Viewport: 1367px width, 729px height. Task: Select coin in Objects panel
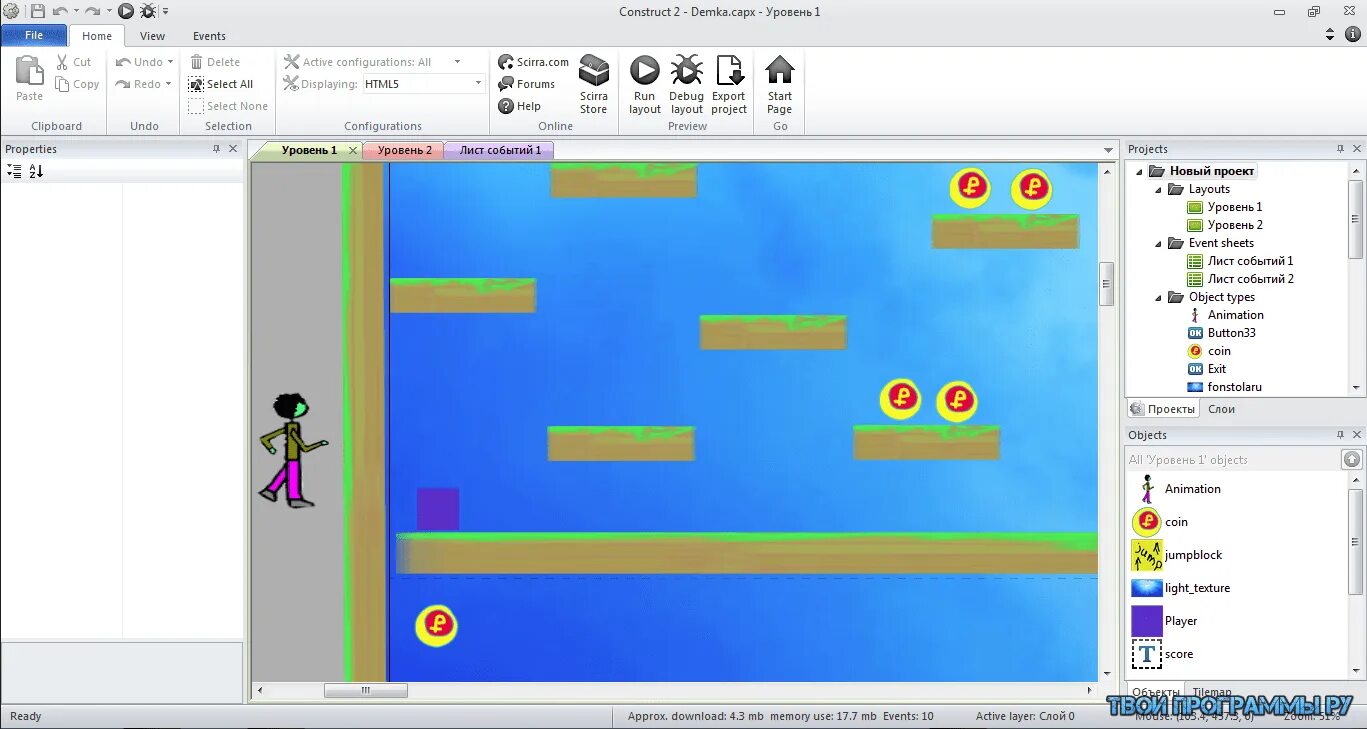1160,522
